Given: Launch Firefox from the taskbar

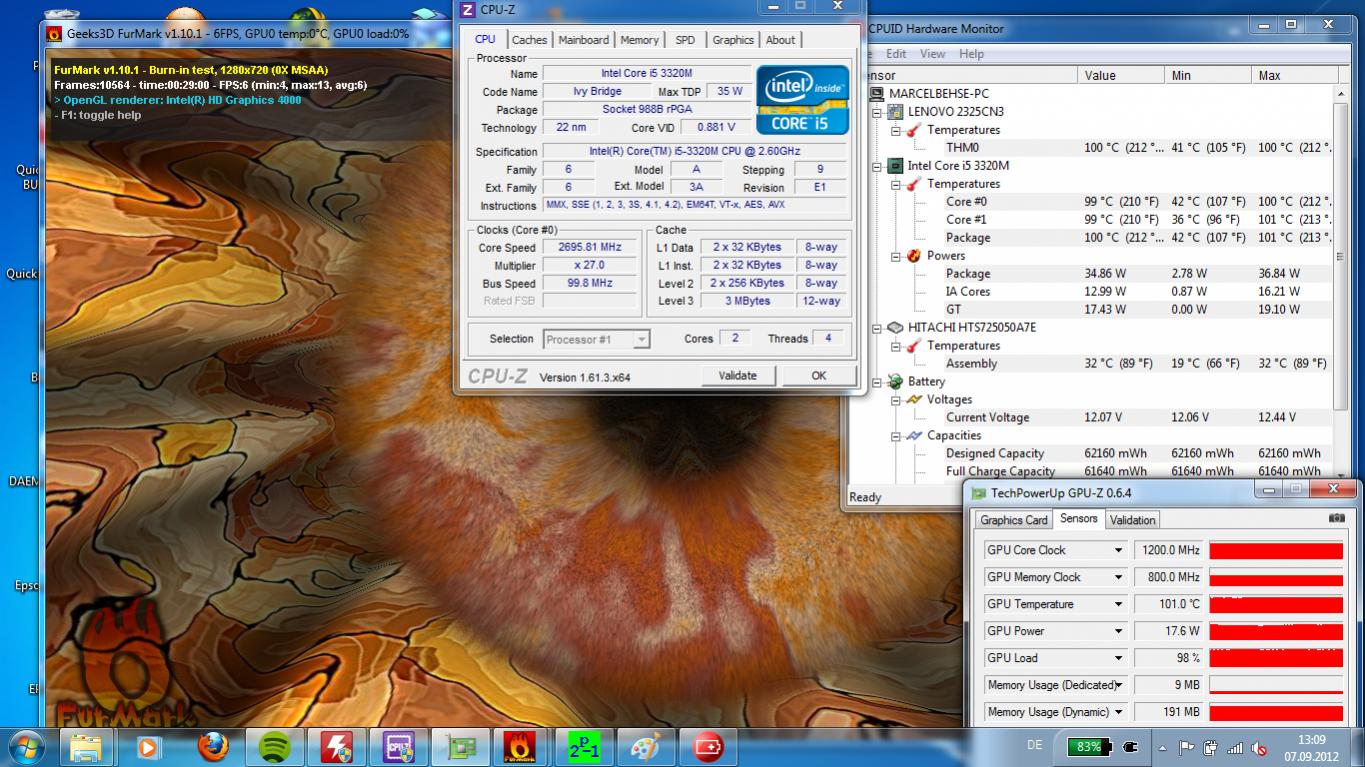Looking at the screenshot, I should 212,747.
